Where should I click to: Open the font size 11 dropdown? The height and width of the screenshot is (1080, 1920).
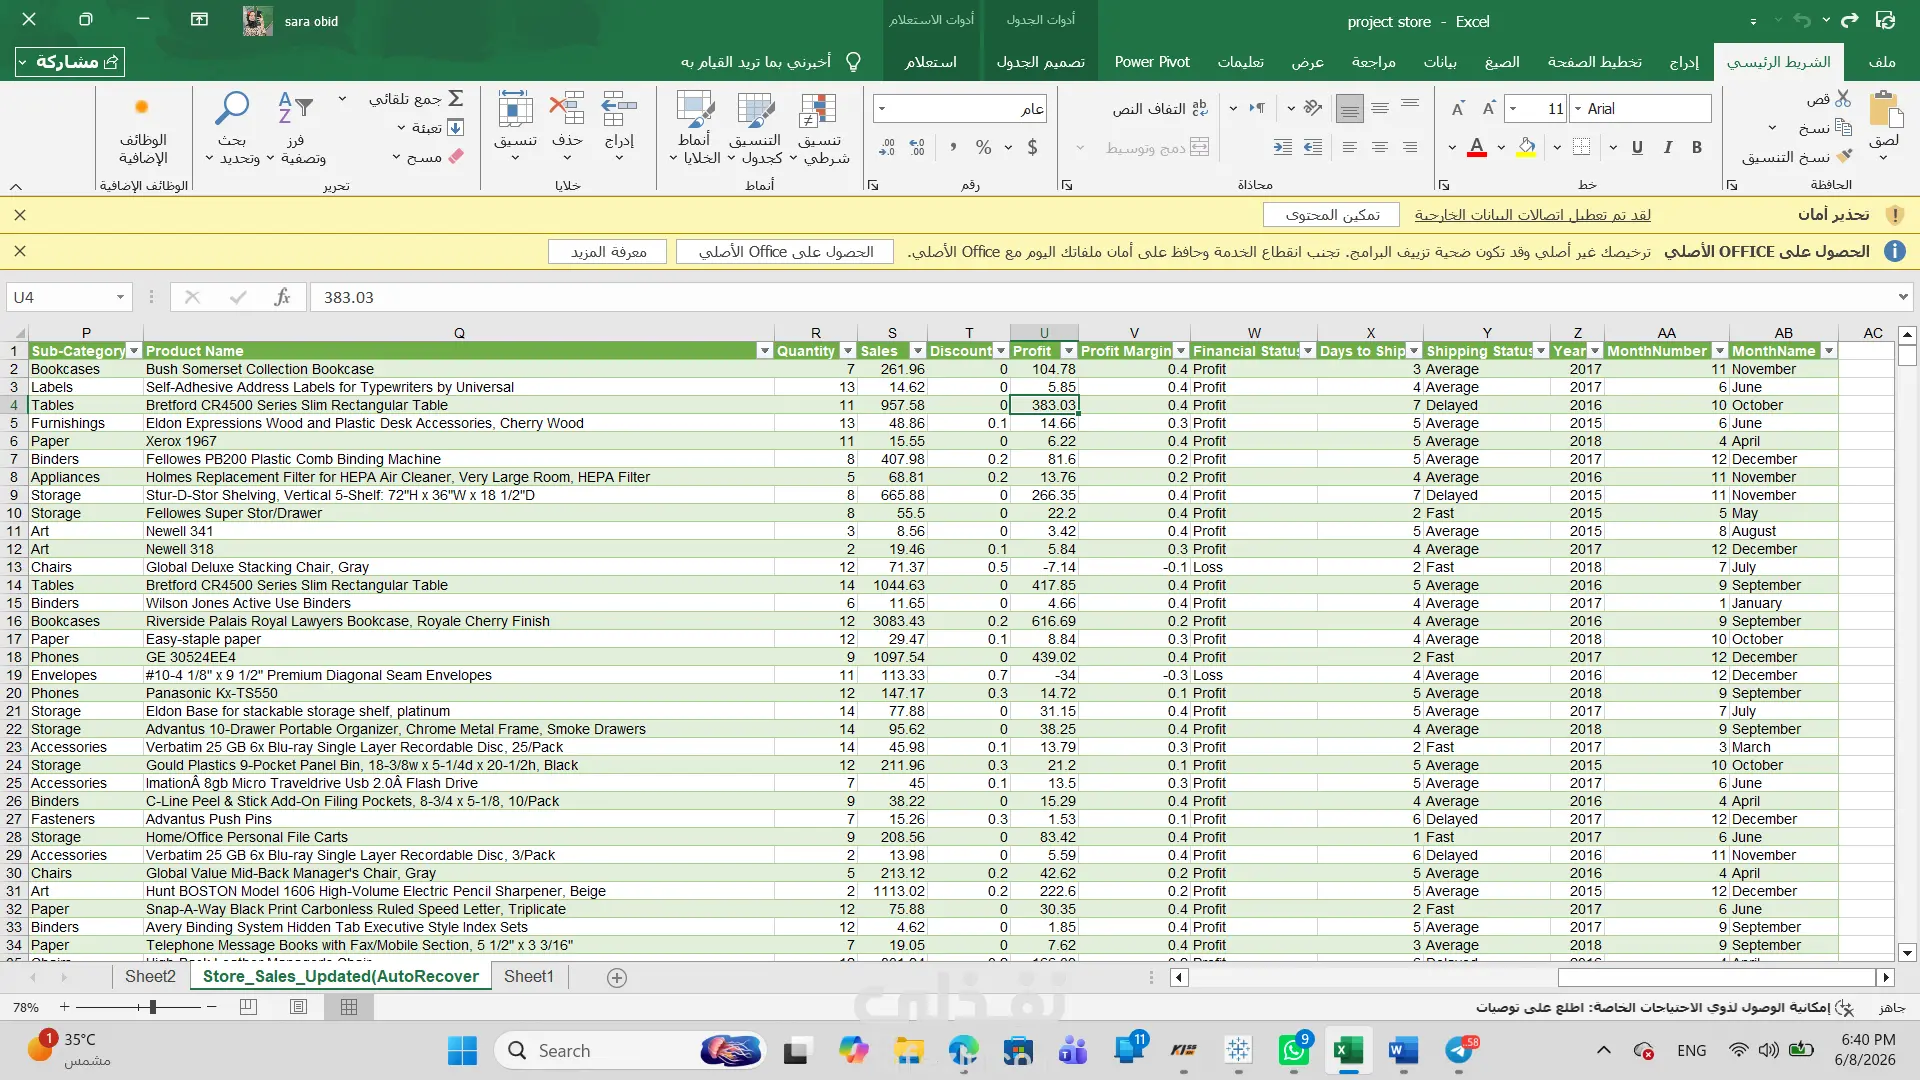[1514, 109]
